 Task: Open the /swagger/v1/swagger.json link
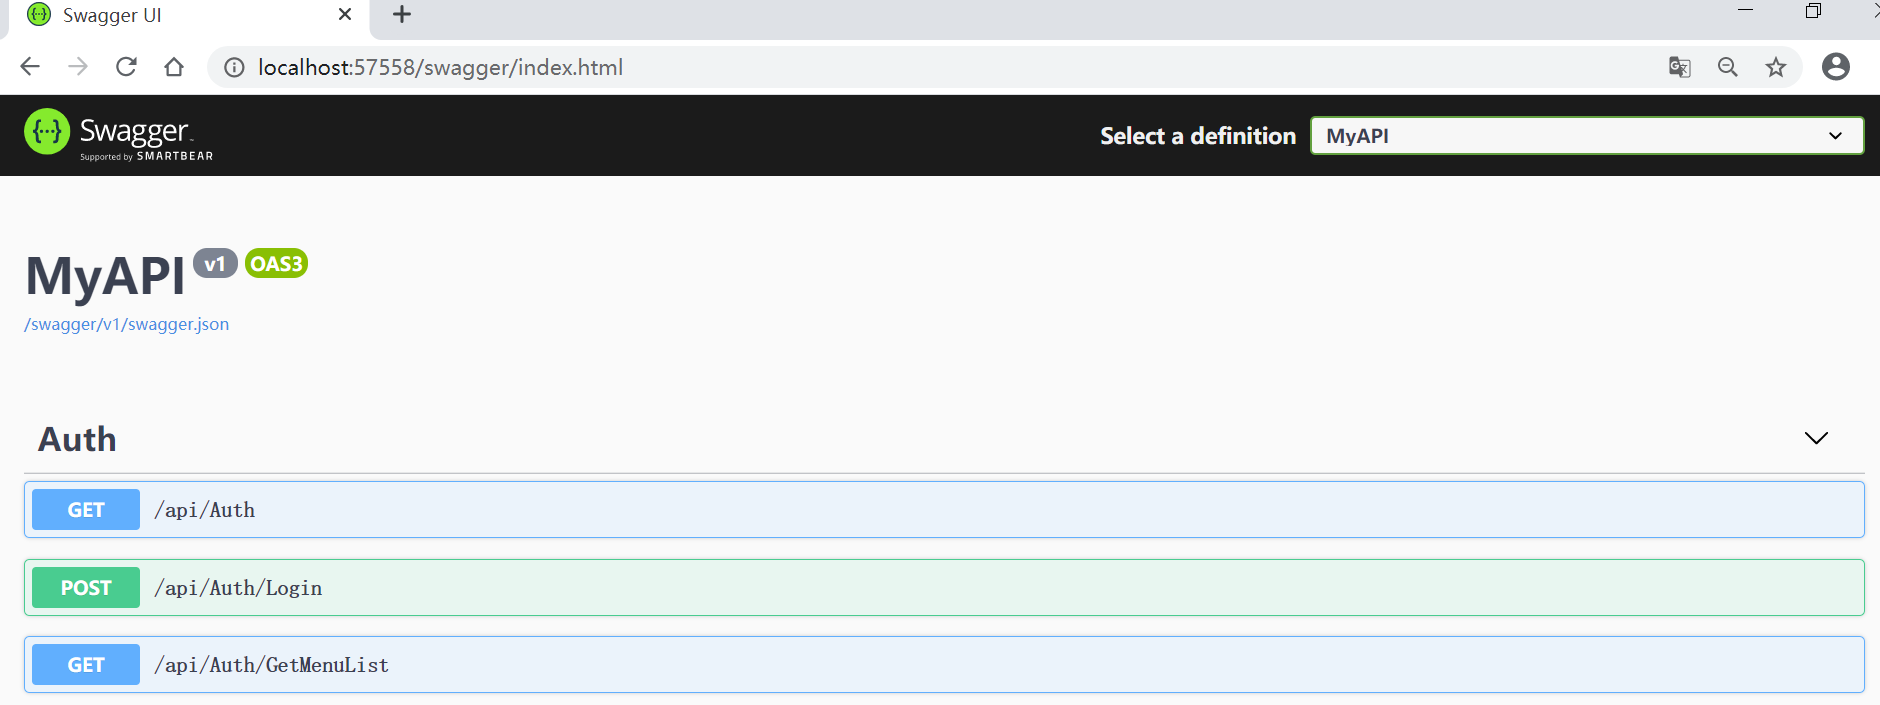[127, 324]
